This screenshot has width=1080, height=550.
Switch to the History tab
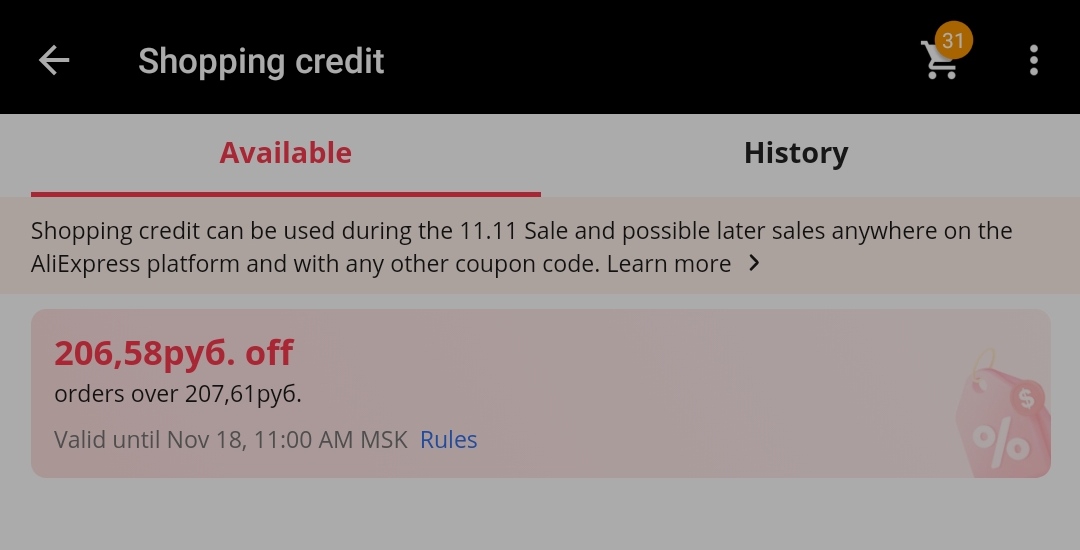click(796, 153)
